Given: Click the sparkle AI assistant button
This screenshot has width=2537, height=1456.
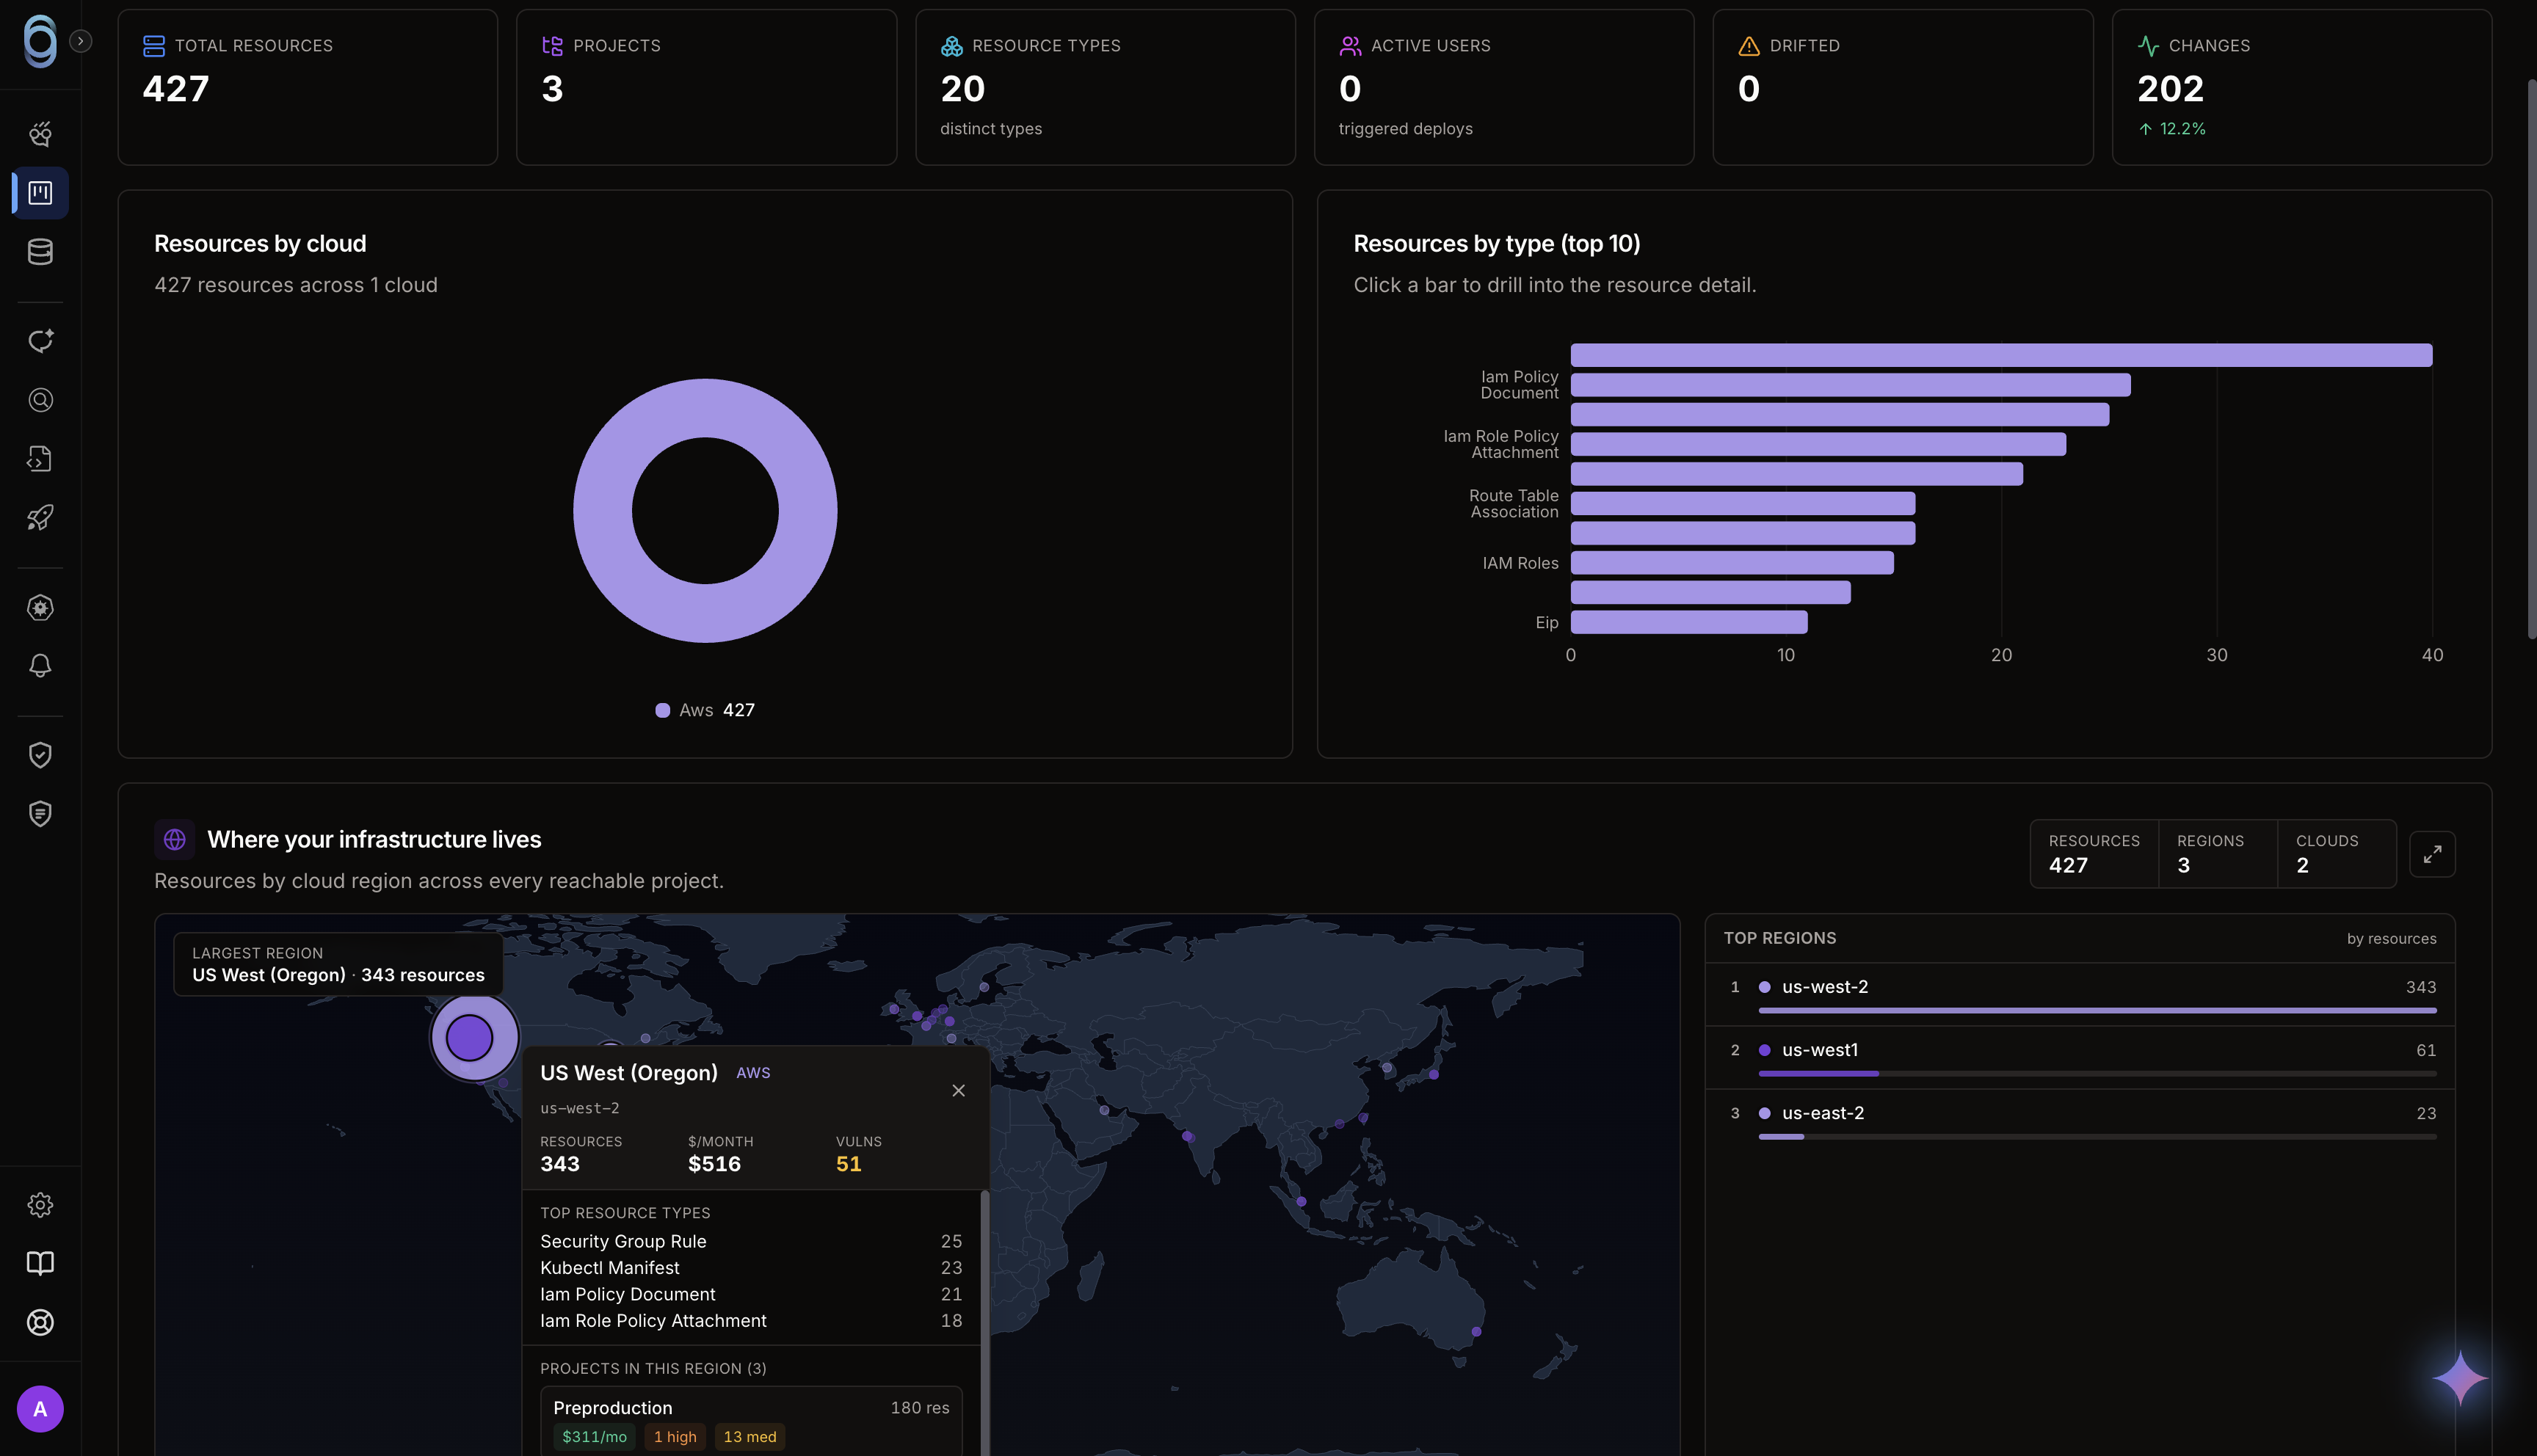Looking at the screenshot, I should (2460, 1378).
